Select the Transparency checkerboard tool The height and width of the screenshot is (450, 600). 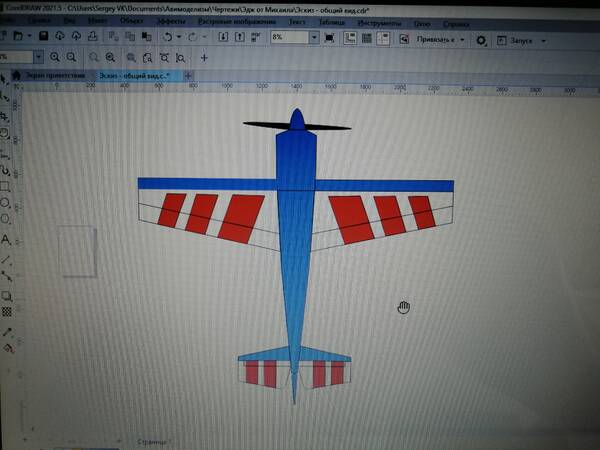click(7, 312)
